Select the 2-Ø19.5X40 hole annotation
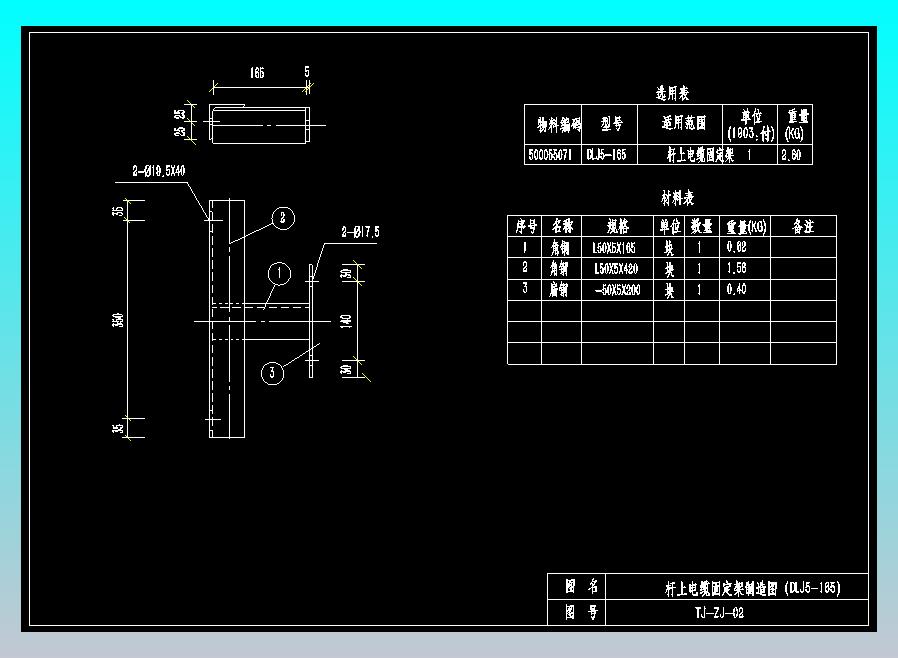The image size is (898, 658). pos(159,171)
